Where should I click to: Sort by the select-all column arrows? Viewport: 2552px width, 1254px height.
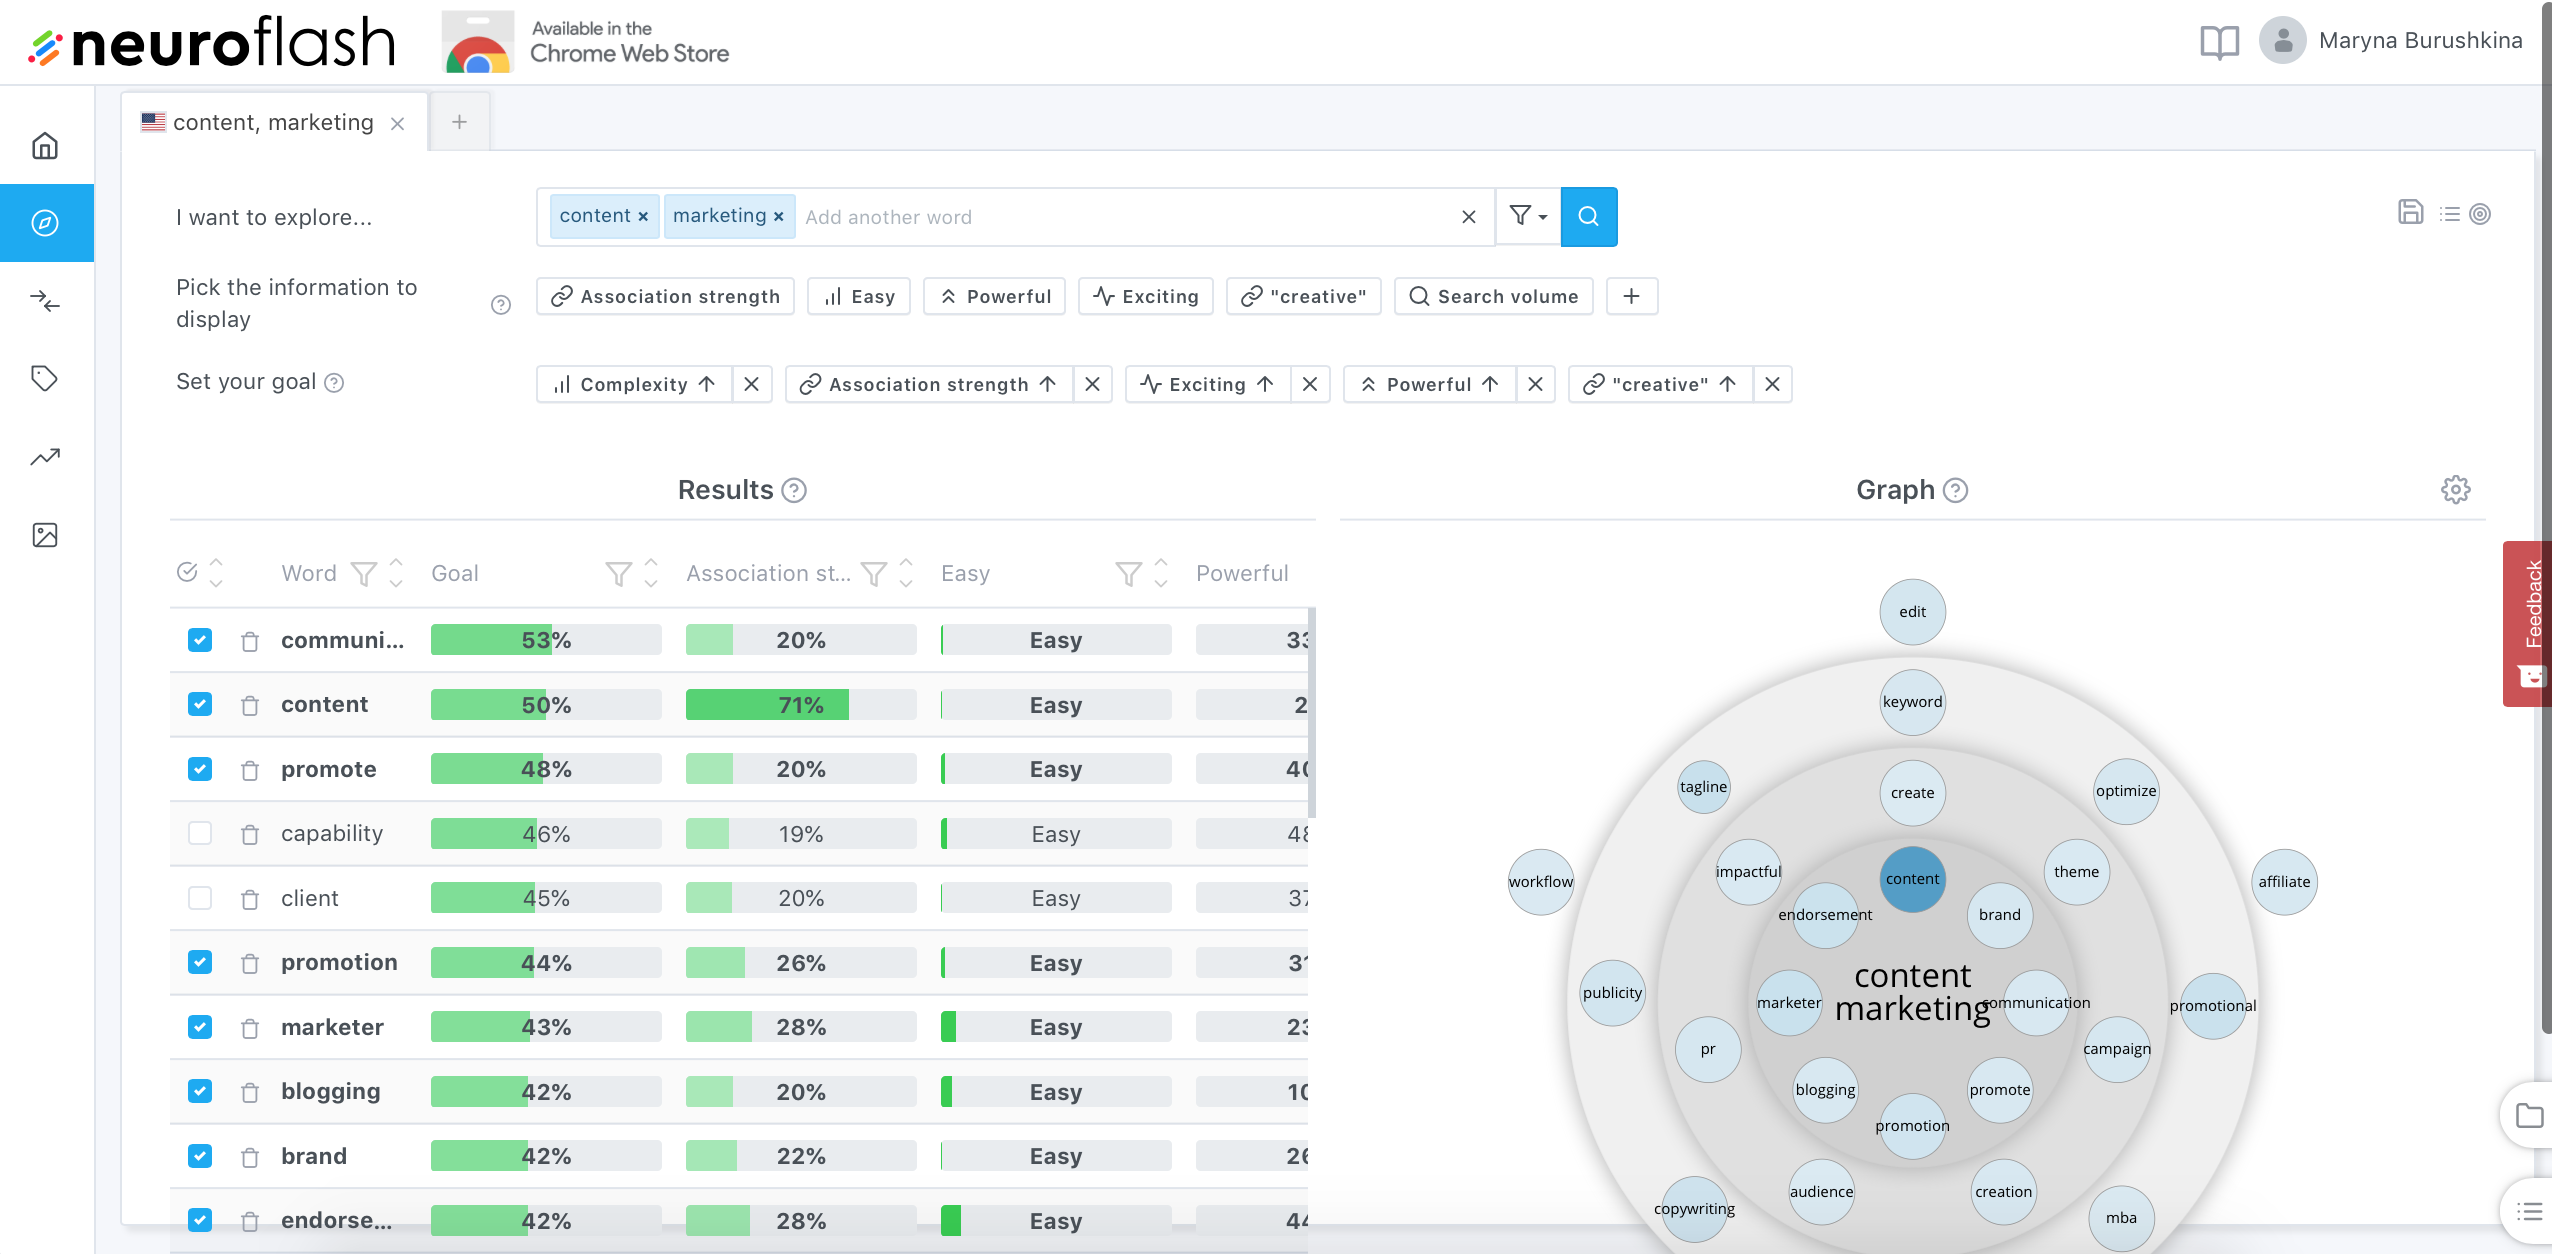(216, 573)
